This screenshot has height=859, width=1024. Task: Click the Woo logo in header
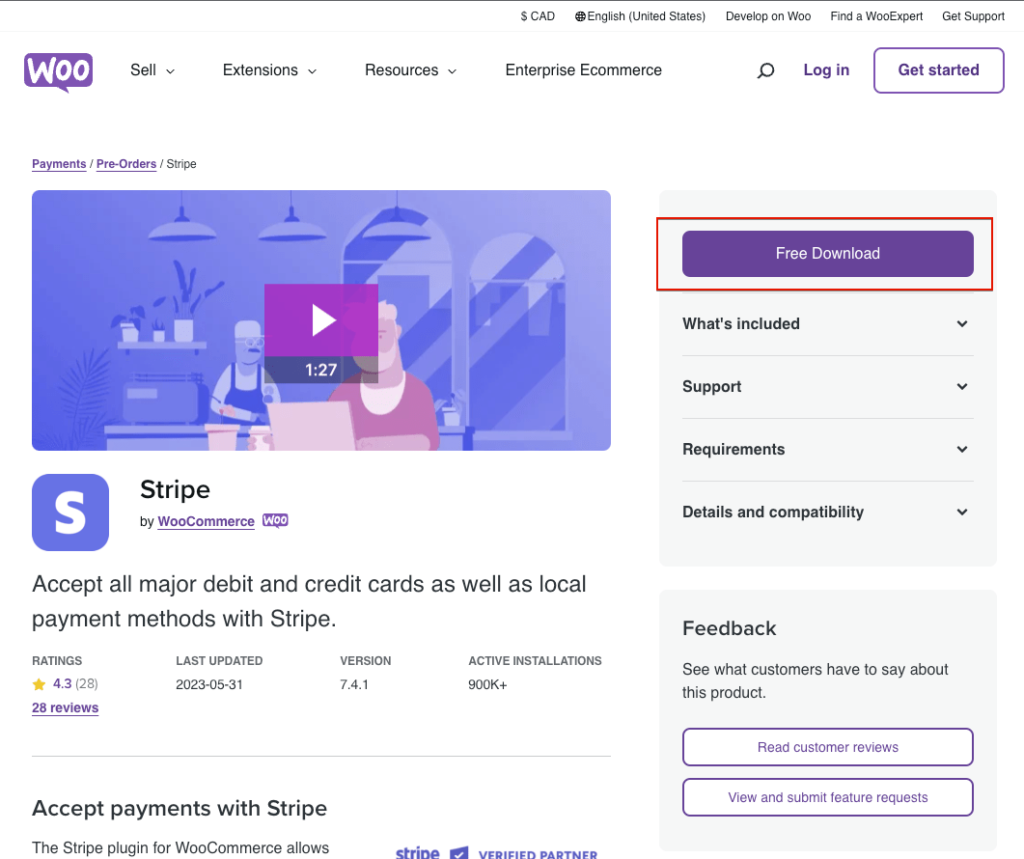58,71
